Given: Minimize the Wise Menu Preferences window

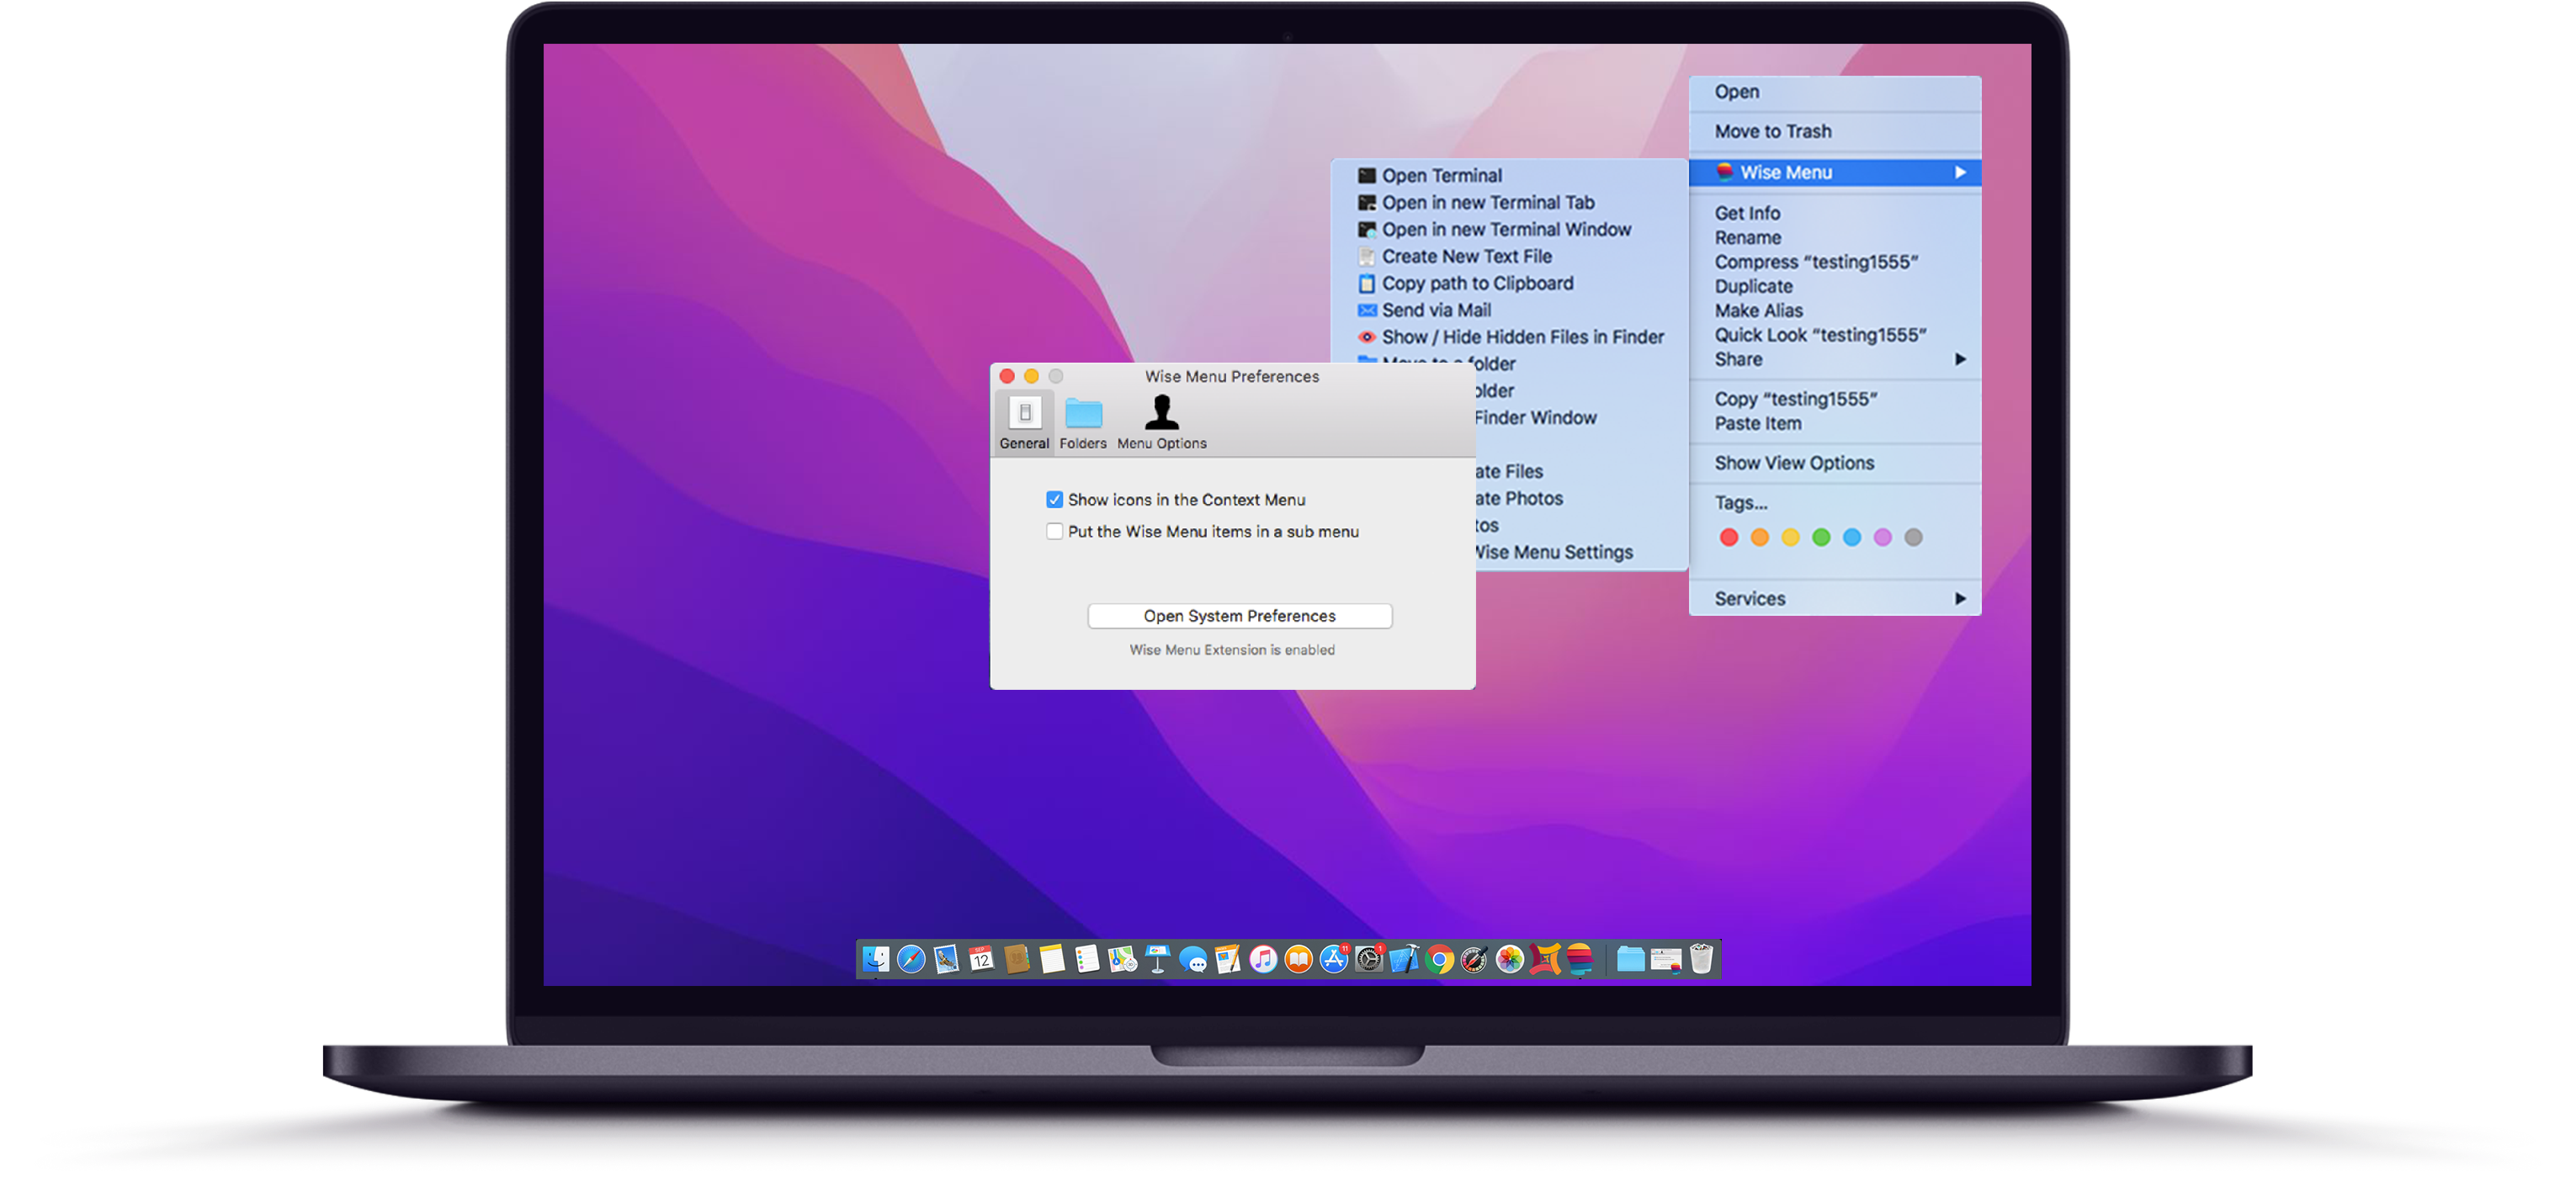Looking at the screenshot, I should [1031, 377].
